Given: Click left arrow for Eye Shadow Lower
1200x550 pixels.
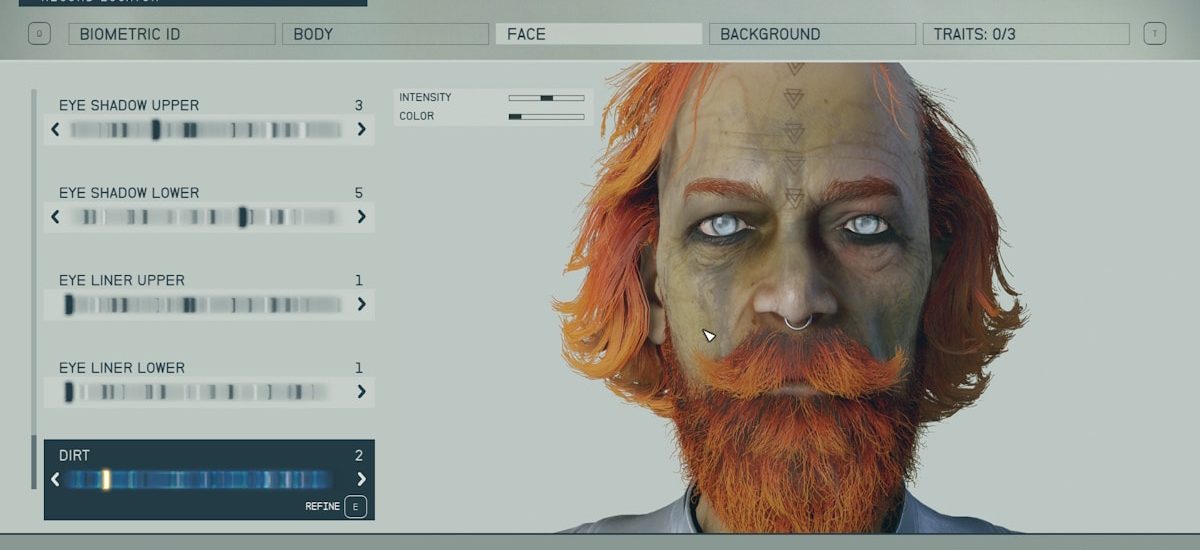Looking at the screenshot, I should (x=55, y=217).
